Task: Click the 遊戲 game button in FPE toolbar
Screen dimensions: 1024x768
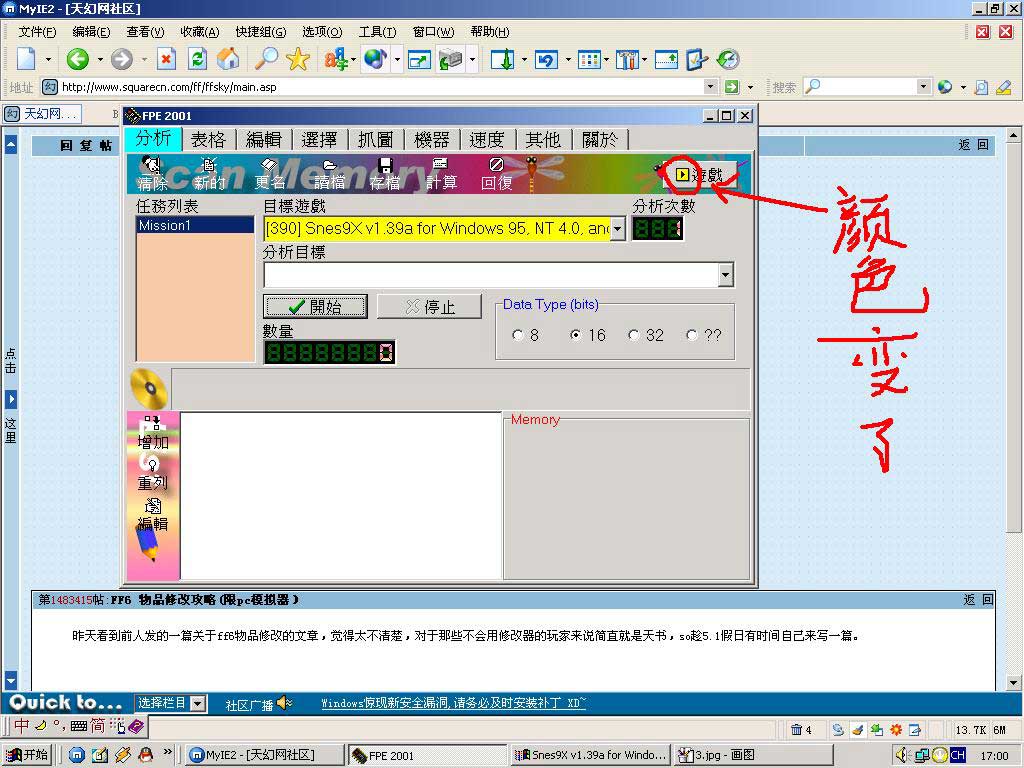Action: [699, 174]
